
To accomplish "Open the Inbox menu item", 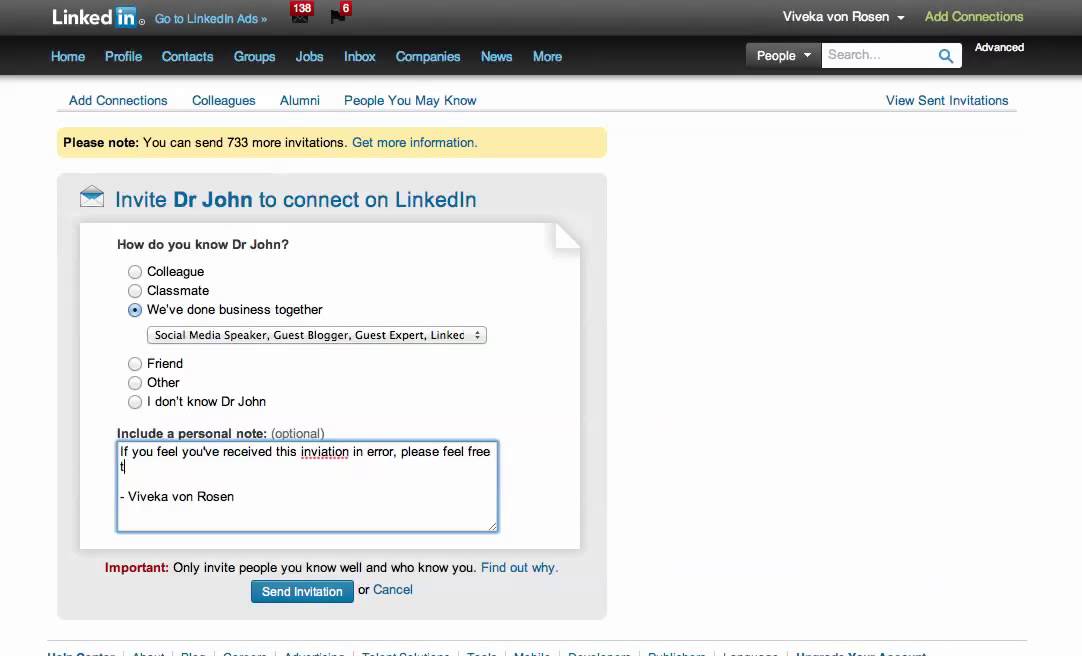I will coord(360,57).
